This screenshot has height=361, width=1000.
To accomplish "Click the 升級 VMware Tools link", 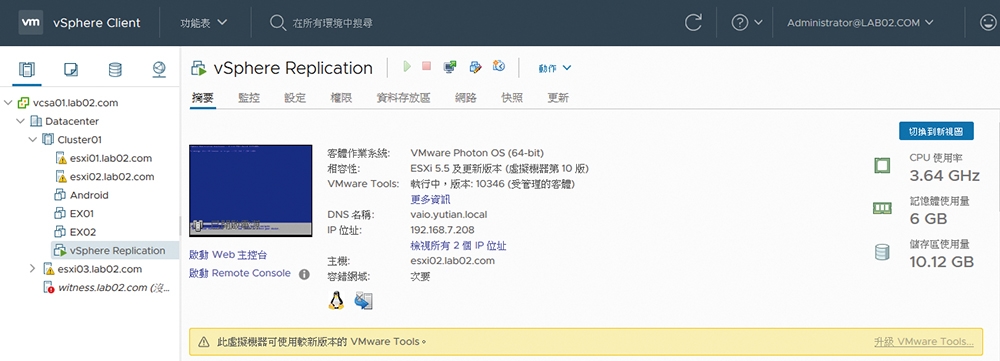I will click(x=924, y=342).
